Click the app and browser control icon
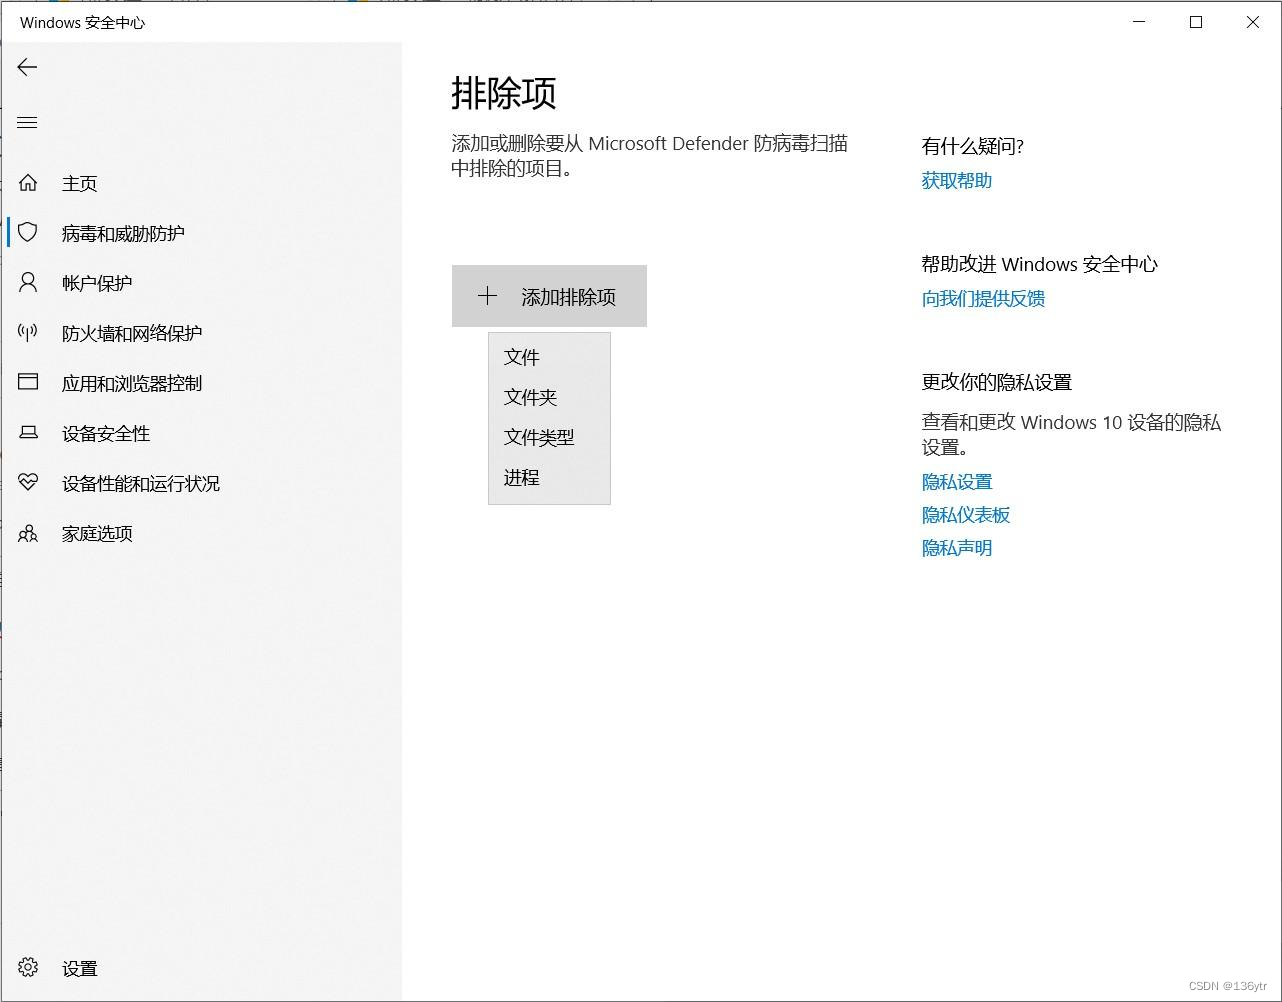Image resolution: width=1282 pixels, height=1002 pixels. pos(28,382)
